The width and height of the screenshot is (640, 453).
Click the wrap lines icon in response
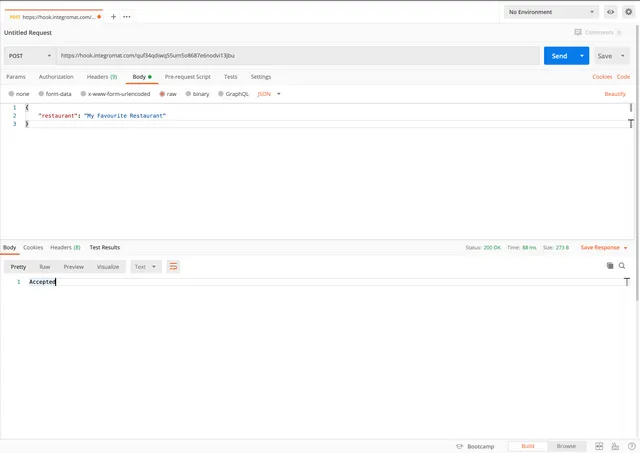(x=173, y=267)
